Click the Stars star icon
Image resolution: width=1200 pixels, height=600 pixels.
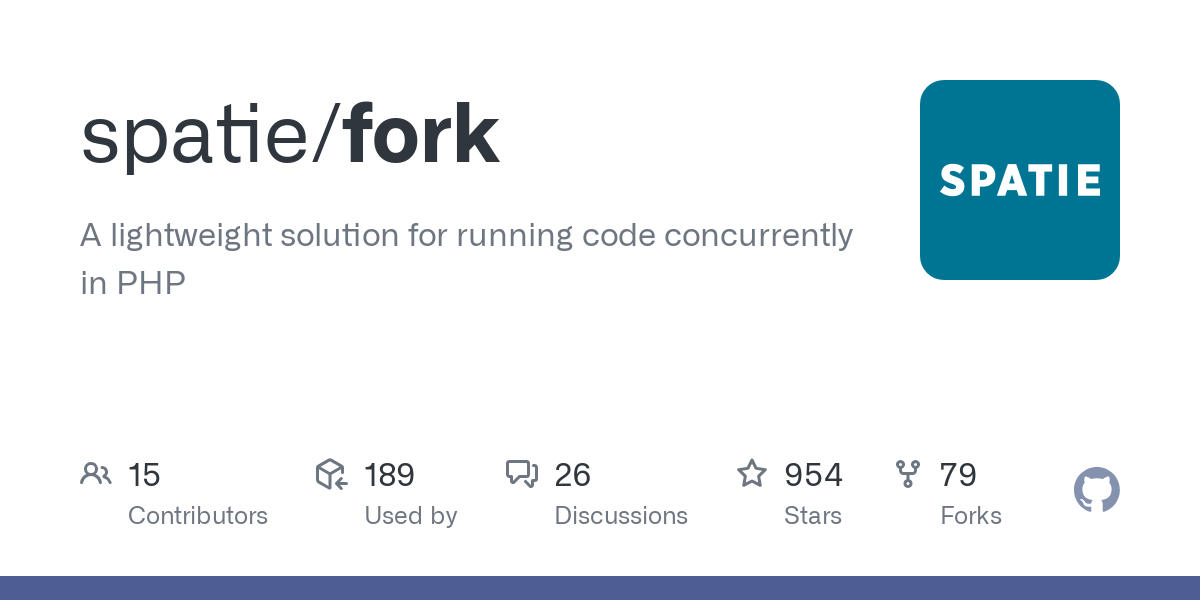(x=752, y=473)
